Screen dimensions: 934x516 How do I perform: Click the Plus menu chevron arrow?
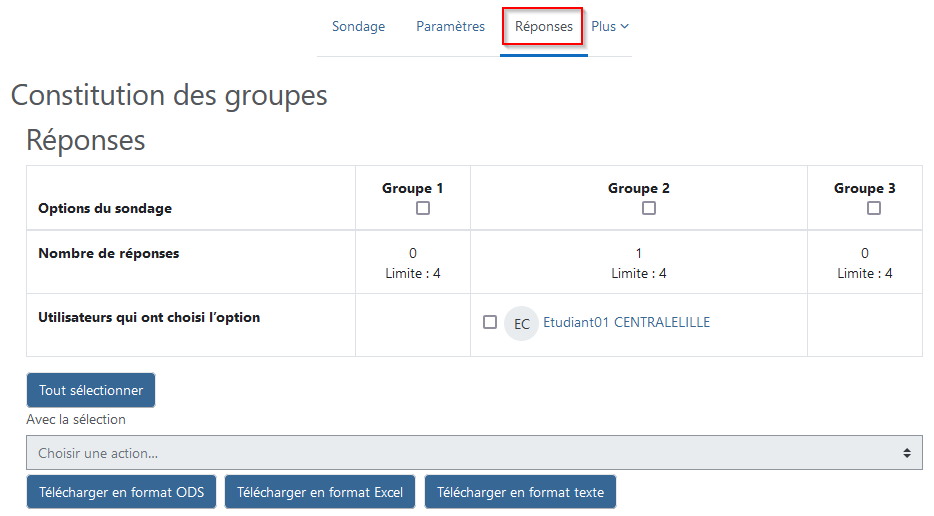[624, 26]
